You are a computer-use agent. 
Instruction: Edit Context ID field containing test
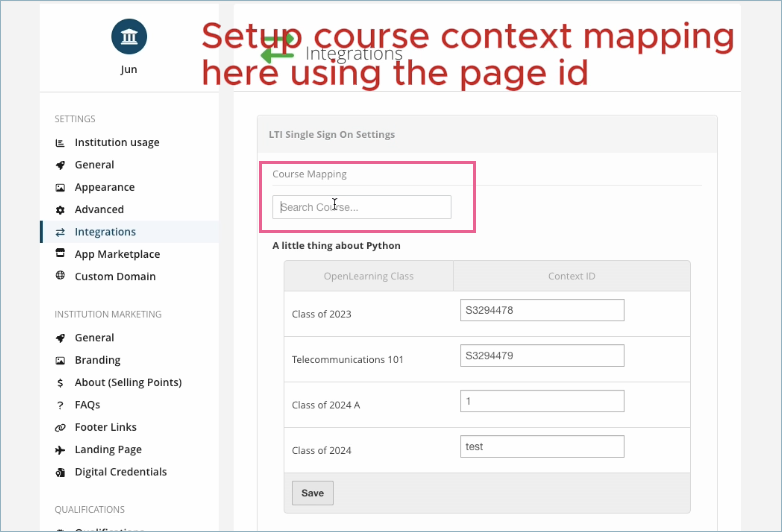(x=542, y=446)
